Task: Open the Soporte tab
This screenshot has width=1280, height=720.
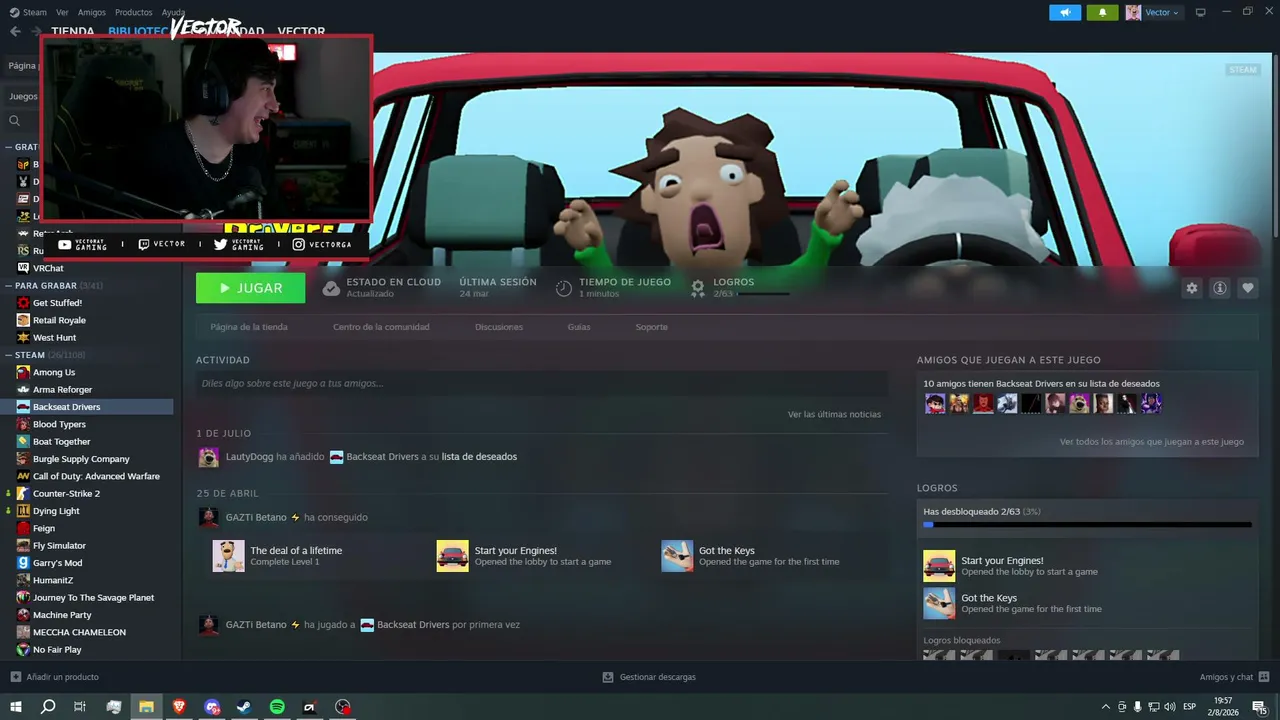Action: (652, 327)
